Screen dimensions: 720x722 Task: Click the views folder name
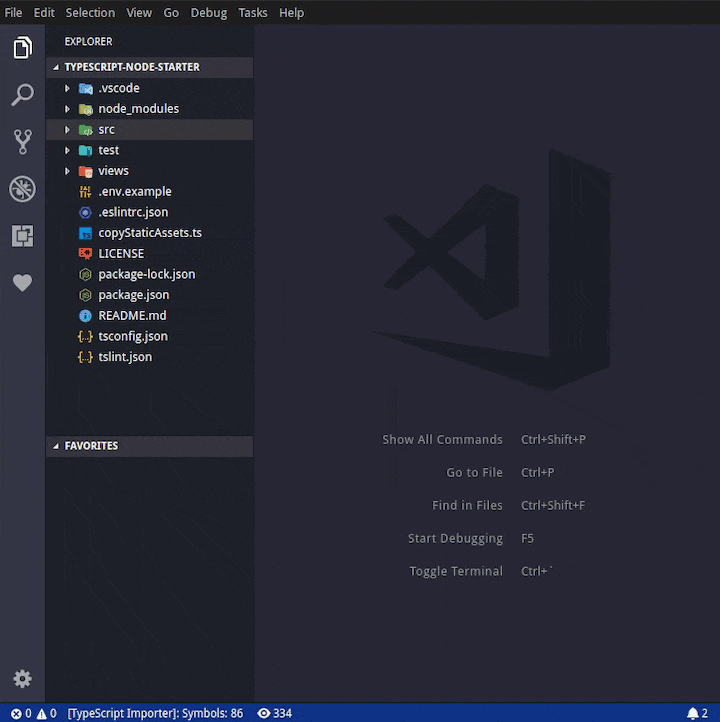[x=113, y=171]
